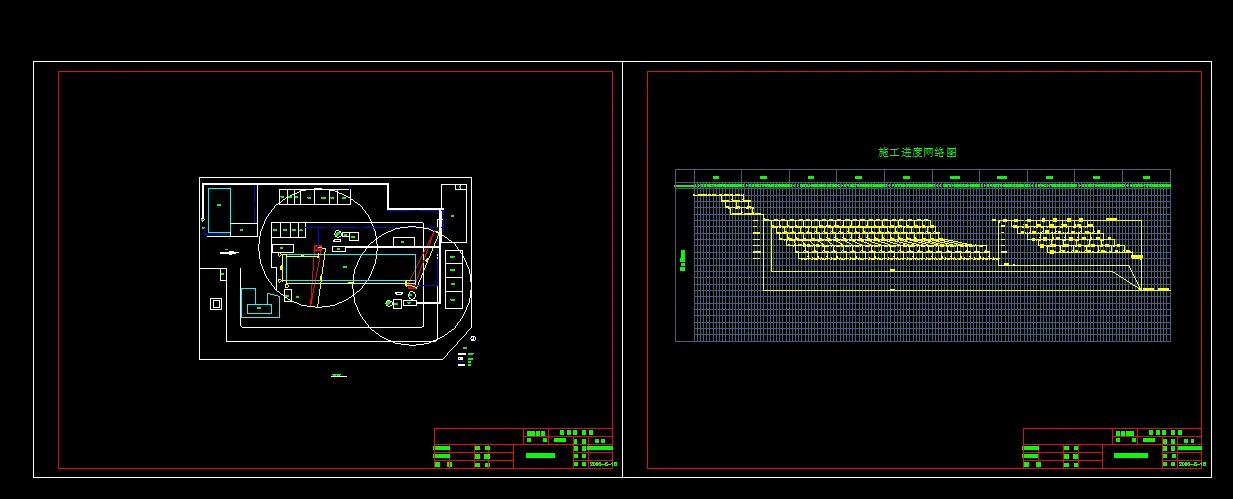Image resolution: width=1233 pixels, height=499 pixels.
Task: Click the right sheet title block name bar
Action: [x=1130, y=455]
